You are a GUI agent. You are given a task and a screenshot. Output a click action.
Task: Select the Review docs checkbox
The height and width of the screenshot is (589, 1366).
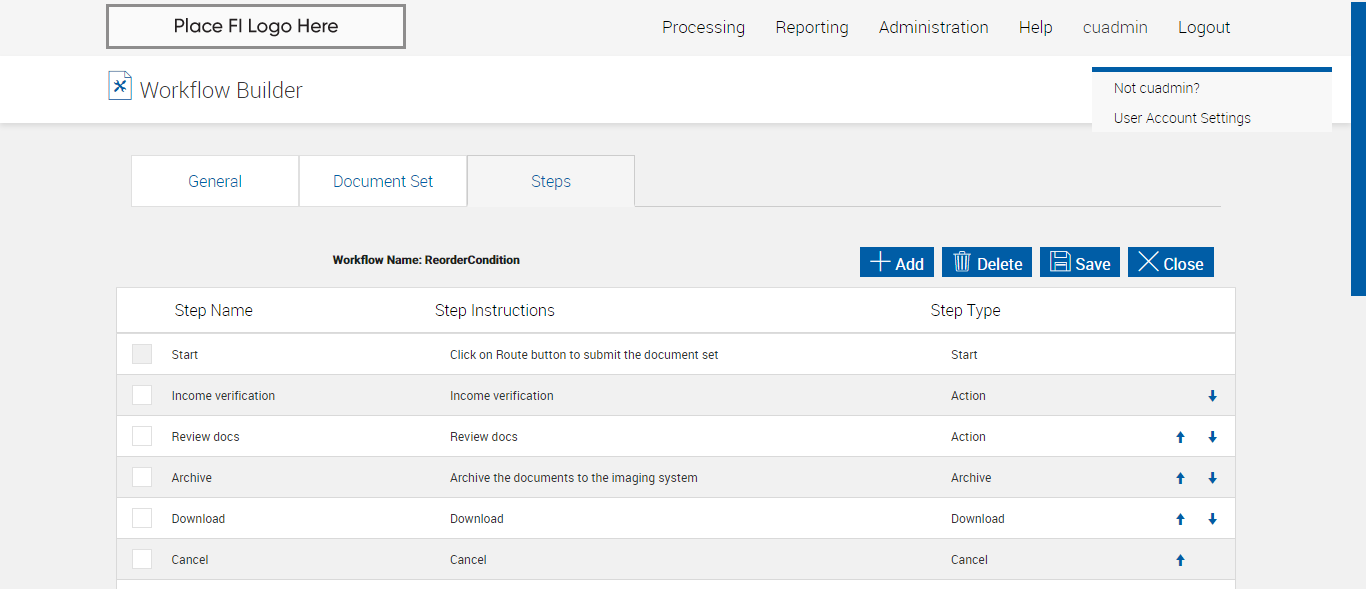coord(142,436)
